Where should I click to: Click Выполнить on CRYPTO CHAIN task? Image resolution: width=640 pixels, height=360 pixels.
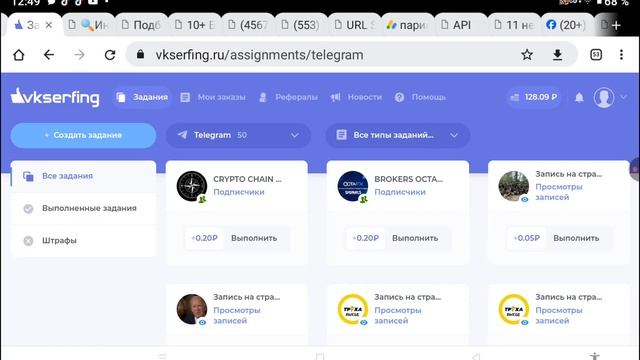click(x=254, y=238)
